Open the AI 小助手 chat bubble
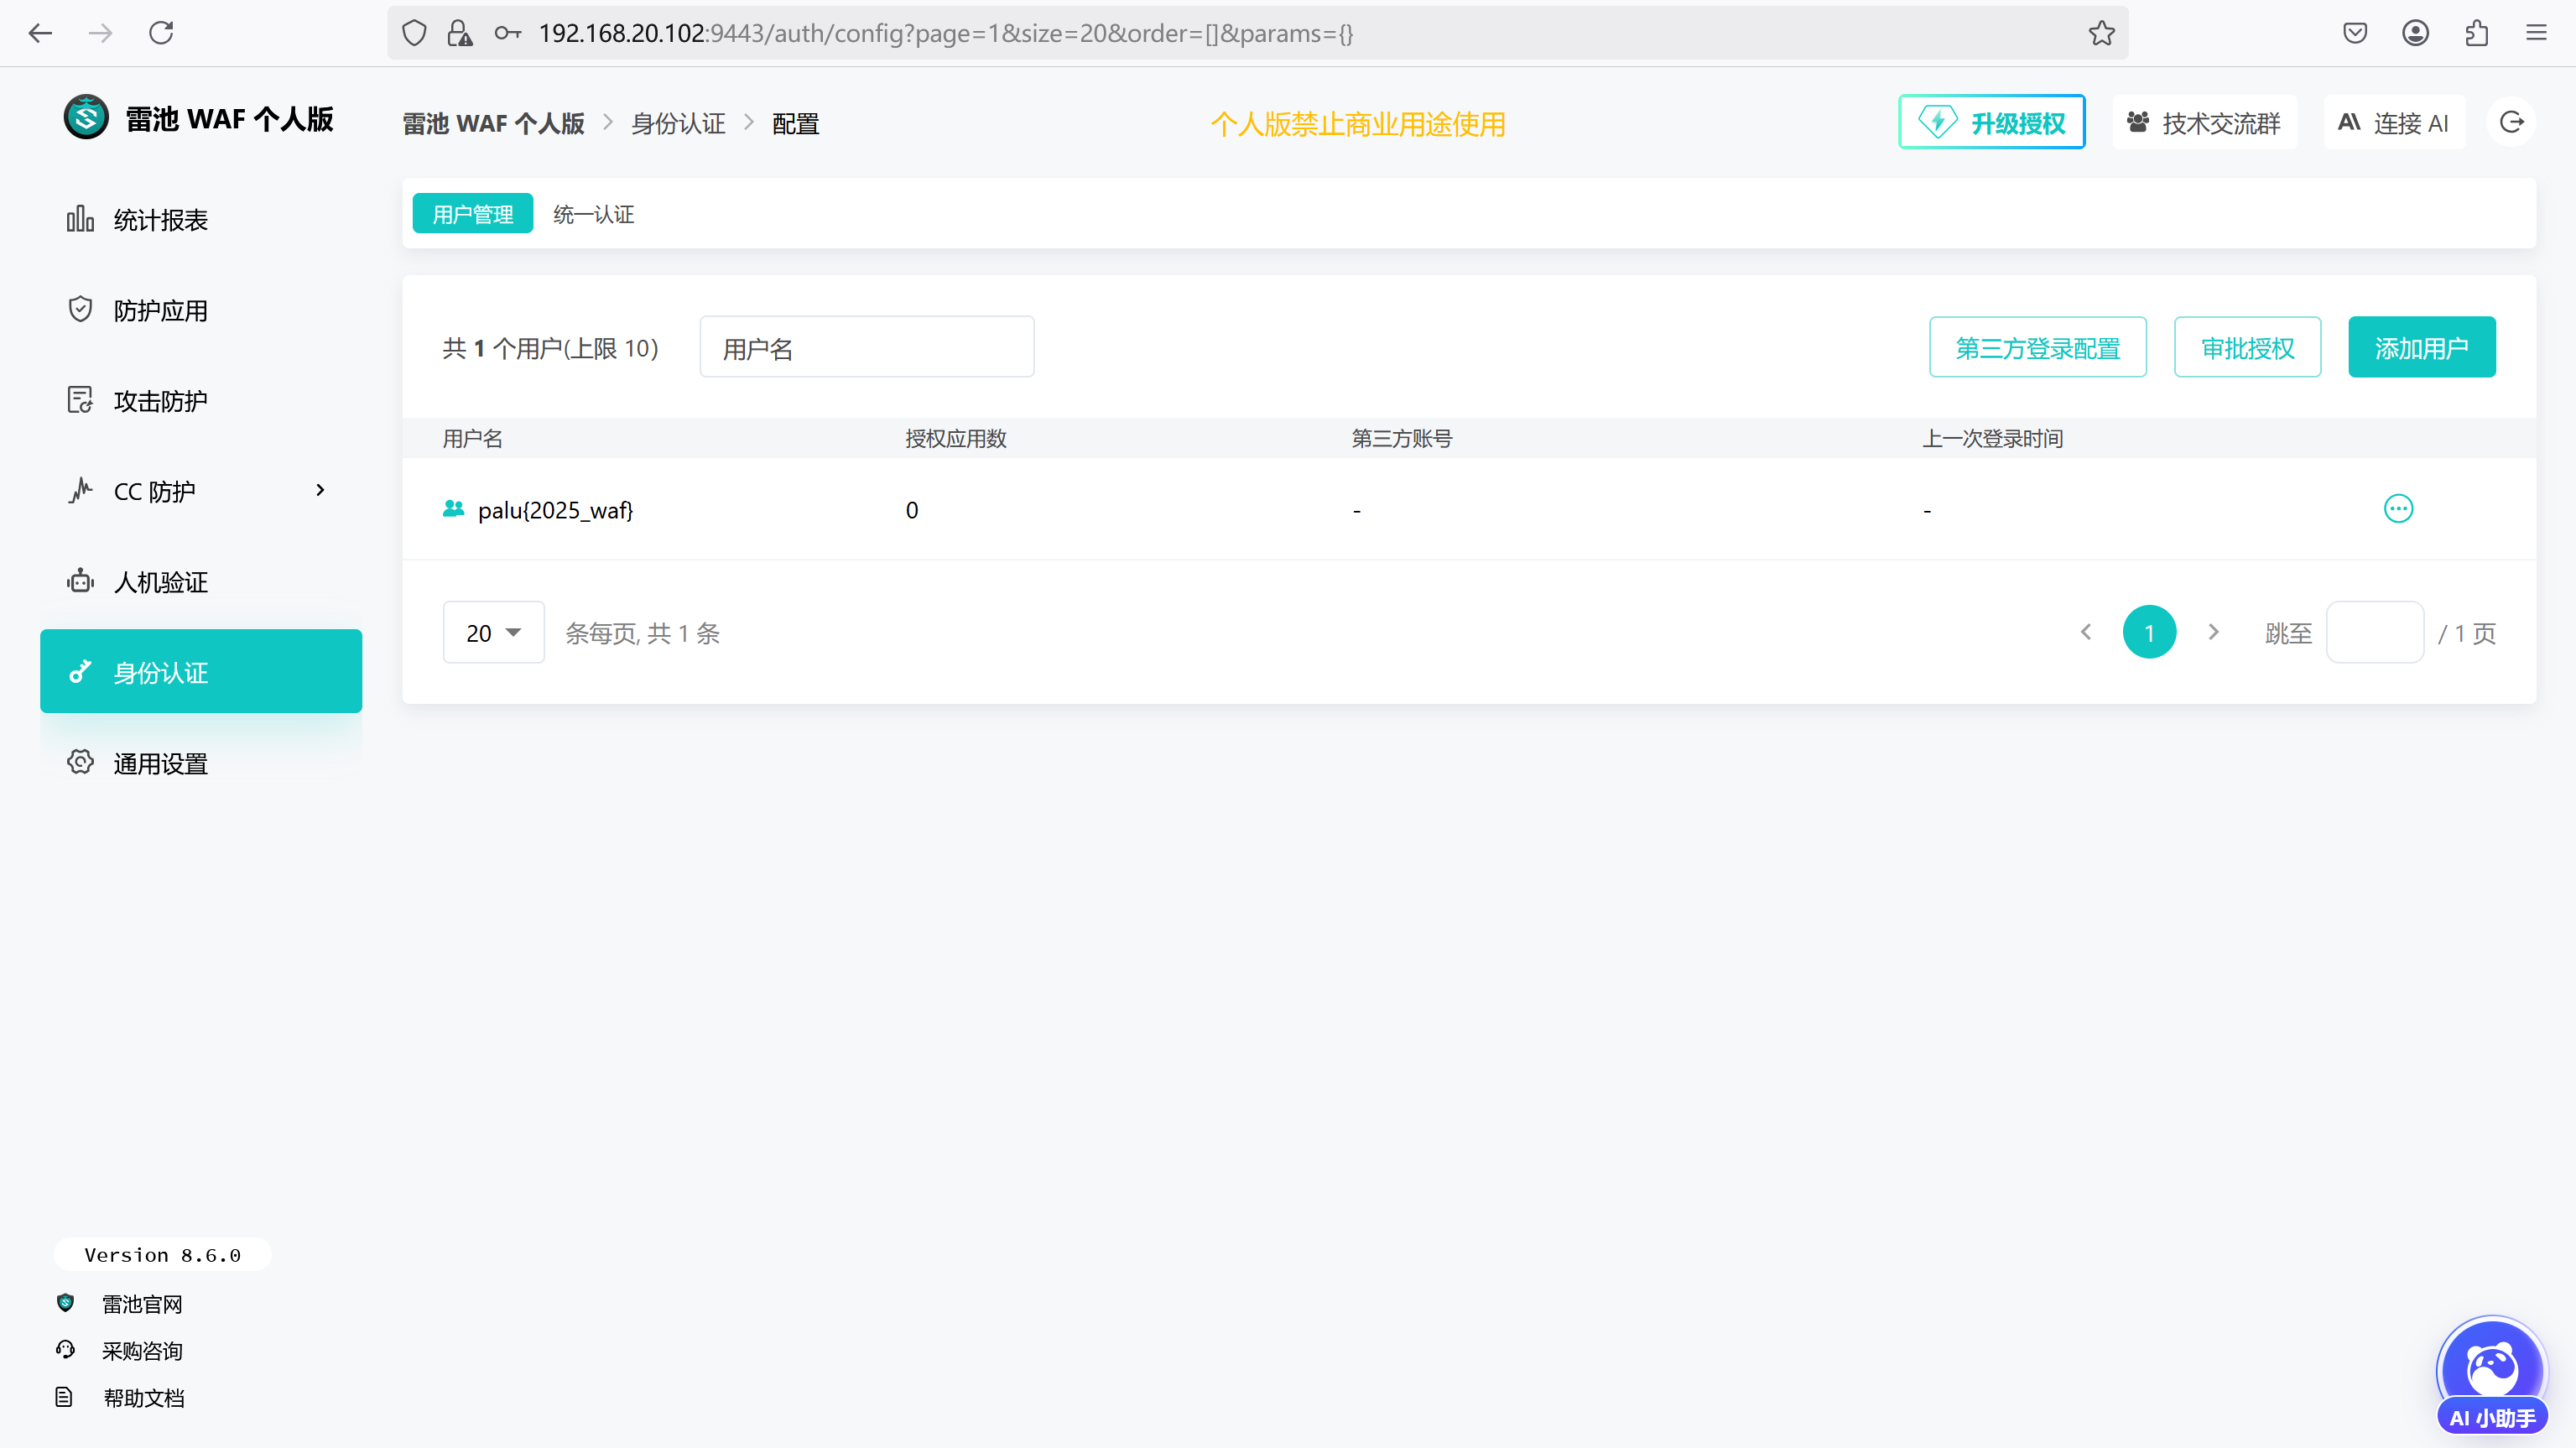 click(x=2491, y=1375)
